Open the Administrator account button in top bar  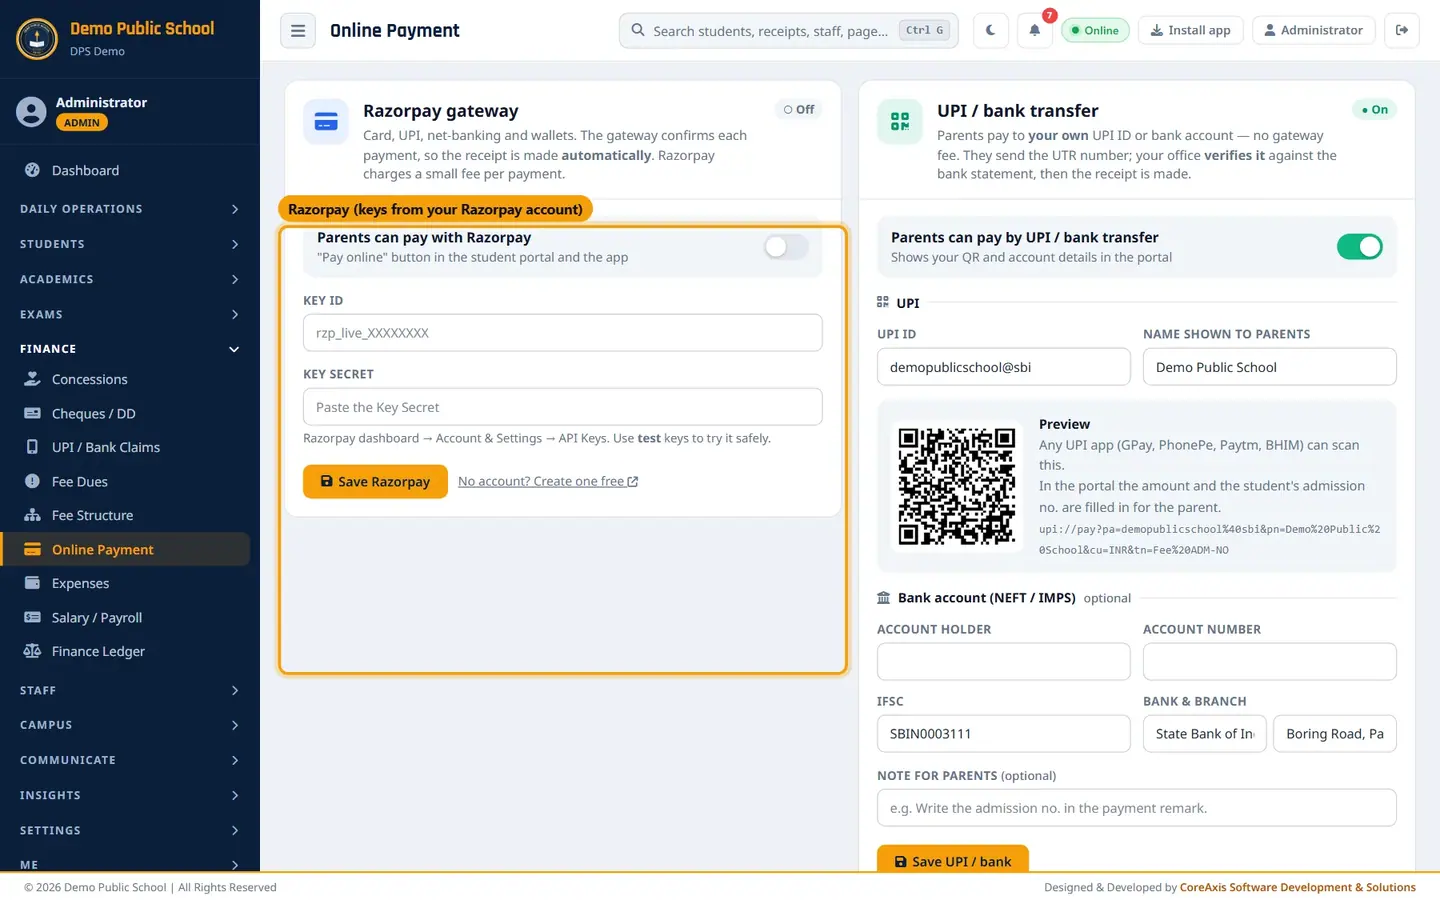[x=1314, y=30]
